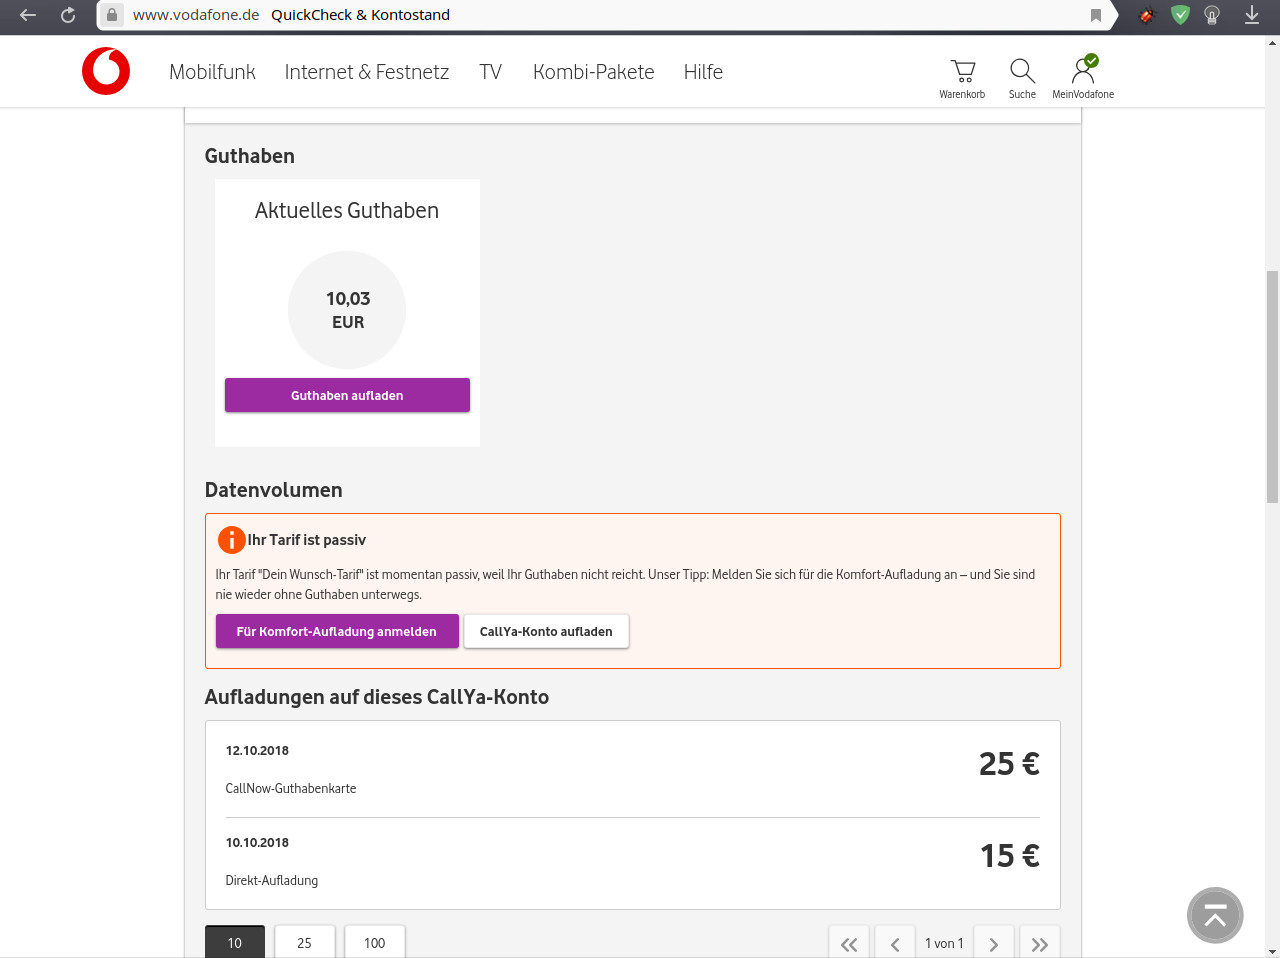Open the Mobilfunk menu
Screen dimensions: 1280x958
click(x=212, y=72)
